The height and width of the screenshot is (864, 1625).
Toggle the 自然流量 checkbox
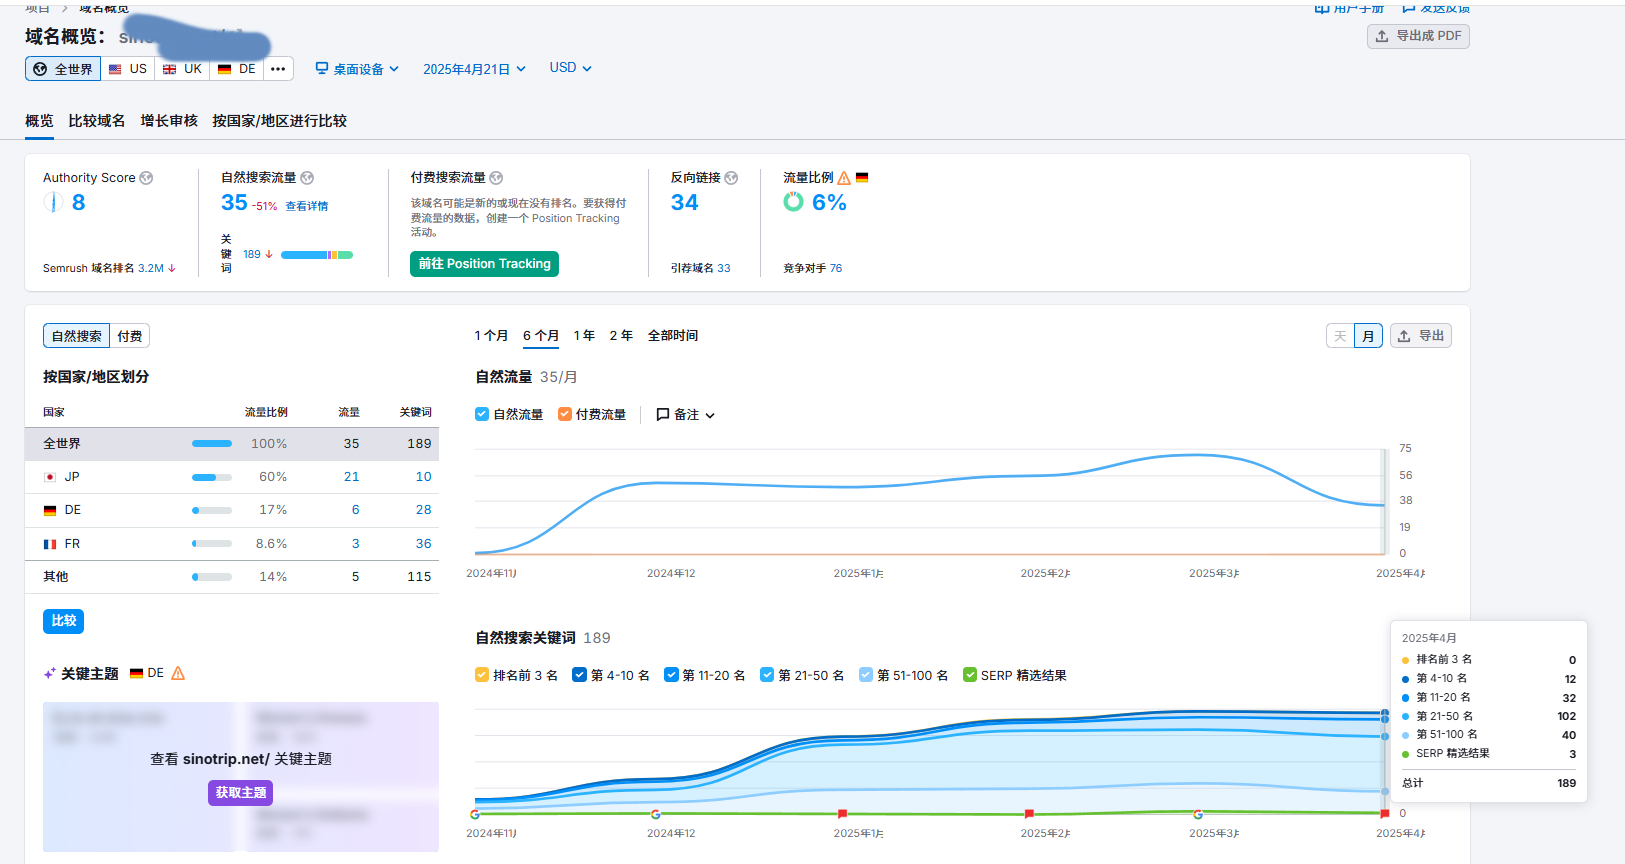coord(482,414)
